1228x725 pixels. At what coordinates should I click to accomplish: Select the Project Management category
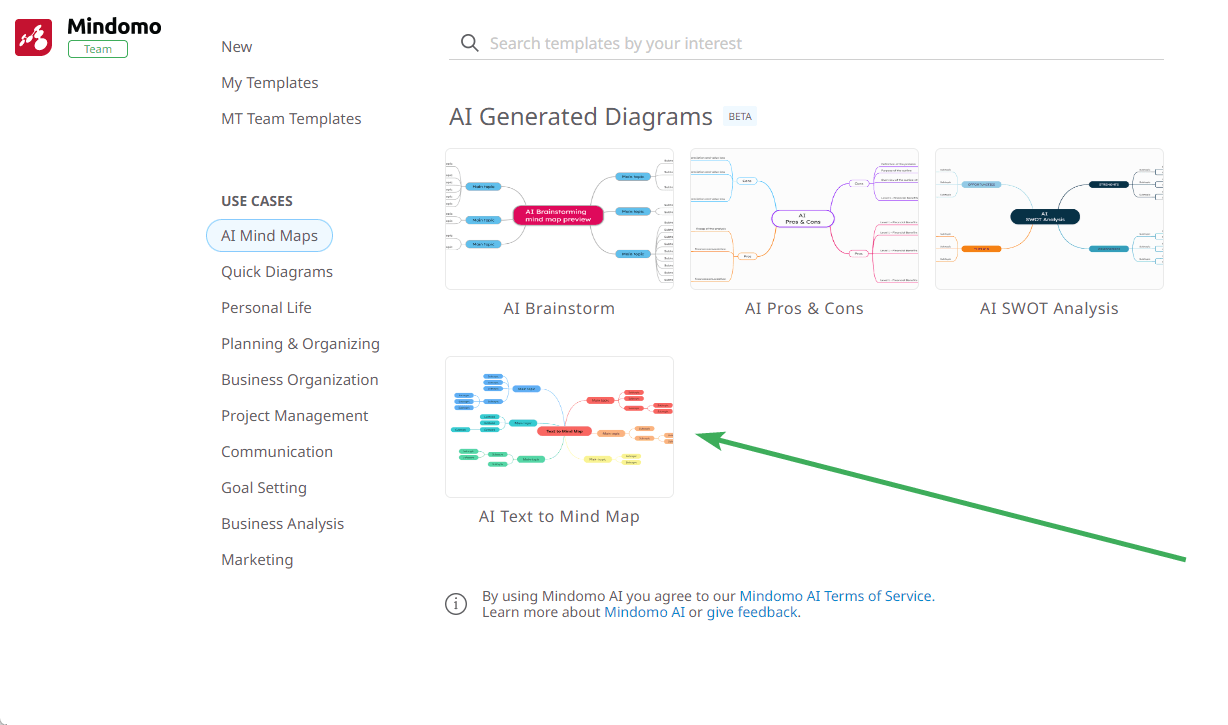[295, 416]
